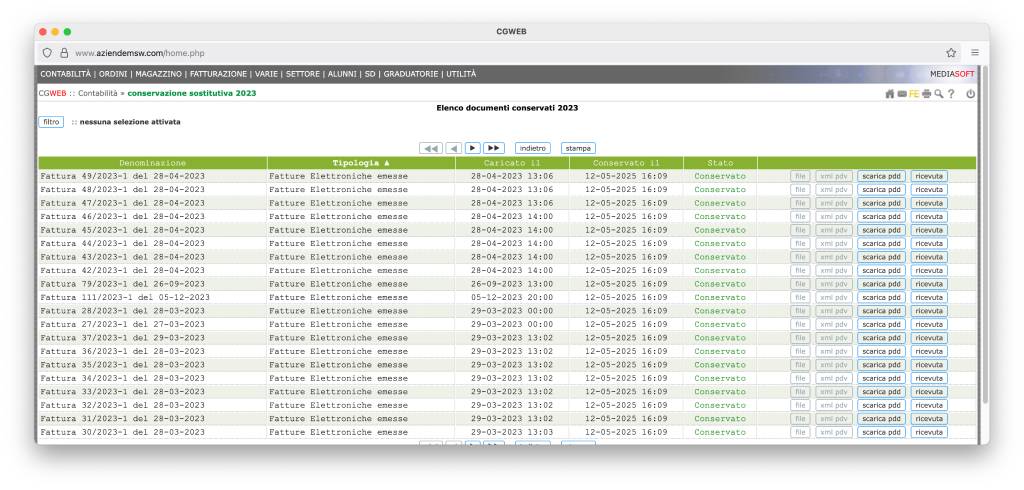This screenshot has width=1024, height=490.
Task: Bookmark the page with the star icon
Action: coord(951,52)
